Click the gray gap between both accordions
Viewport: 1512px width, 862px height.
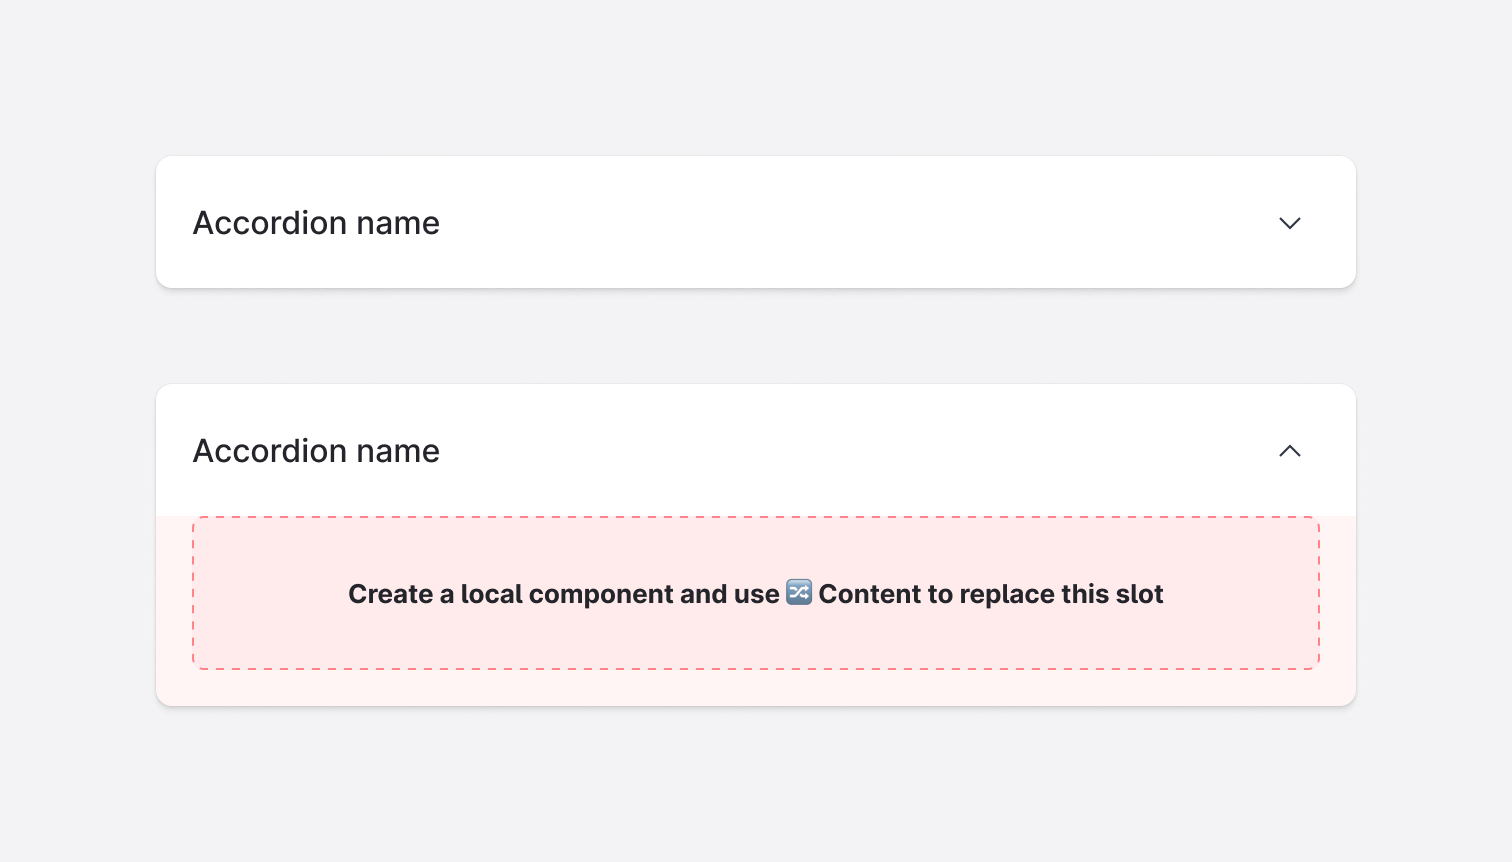756,336
